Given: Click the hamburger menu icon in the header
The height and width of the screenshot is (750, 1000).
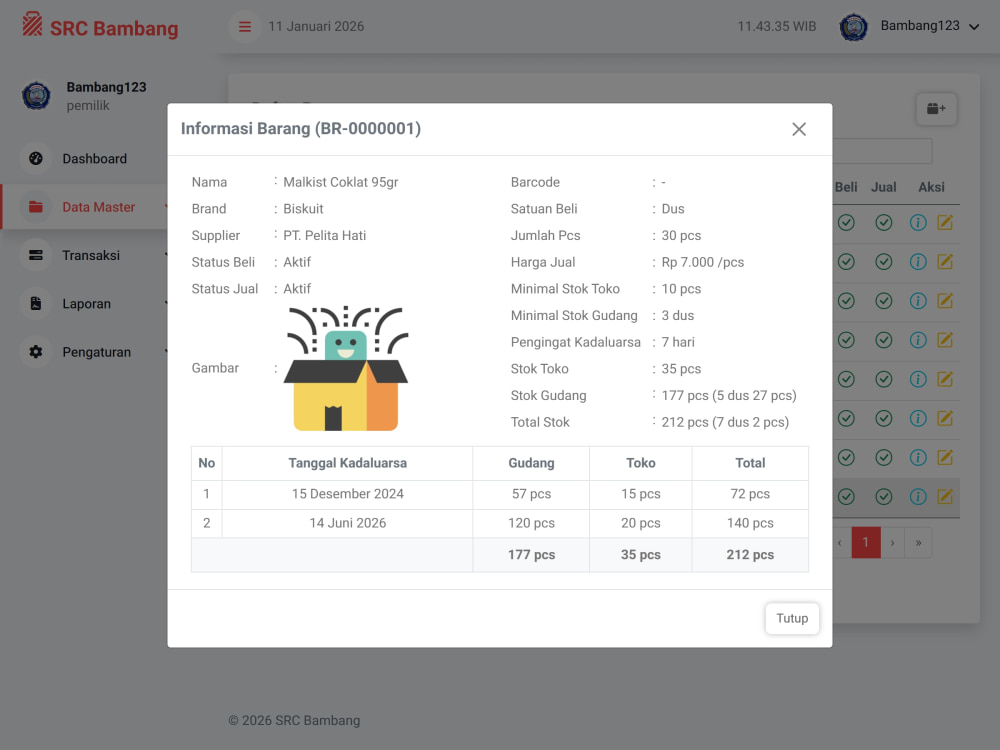Looking at the screenshot, I should pos(245,27).
